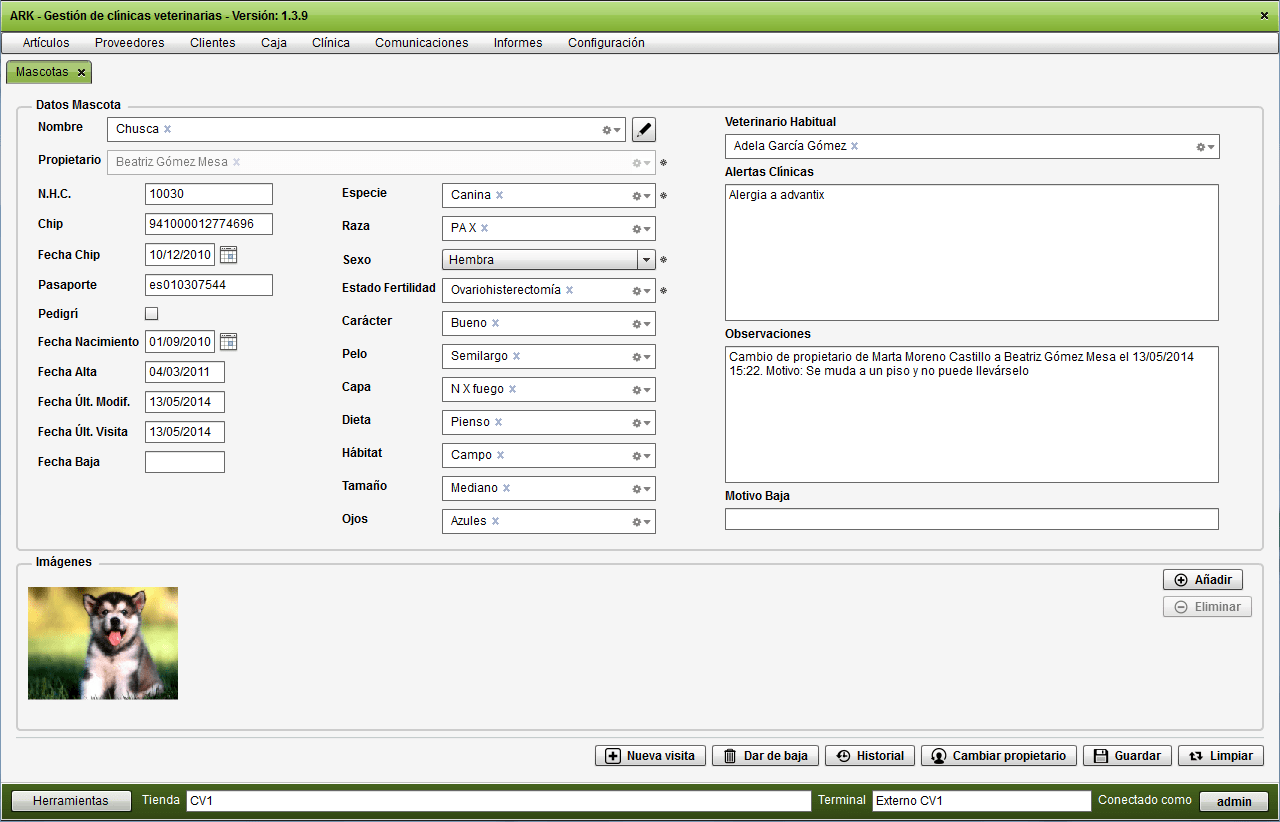This screenshot has height=822, width=1280.
Task: Open the Fecha Nacimiento calendar picker
Action: click(x=228, y=342)
